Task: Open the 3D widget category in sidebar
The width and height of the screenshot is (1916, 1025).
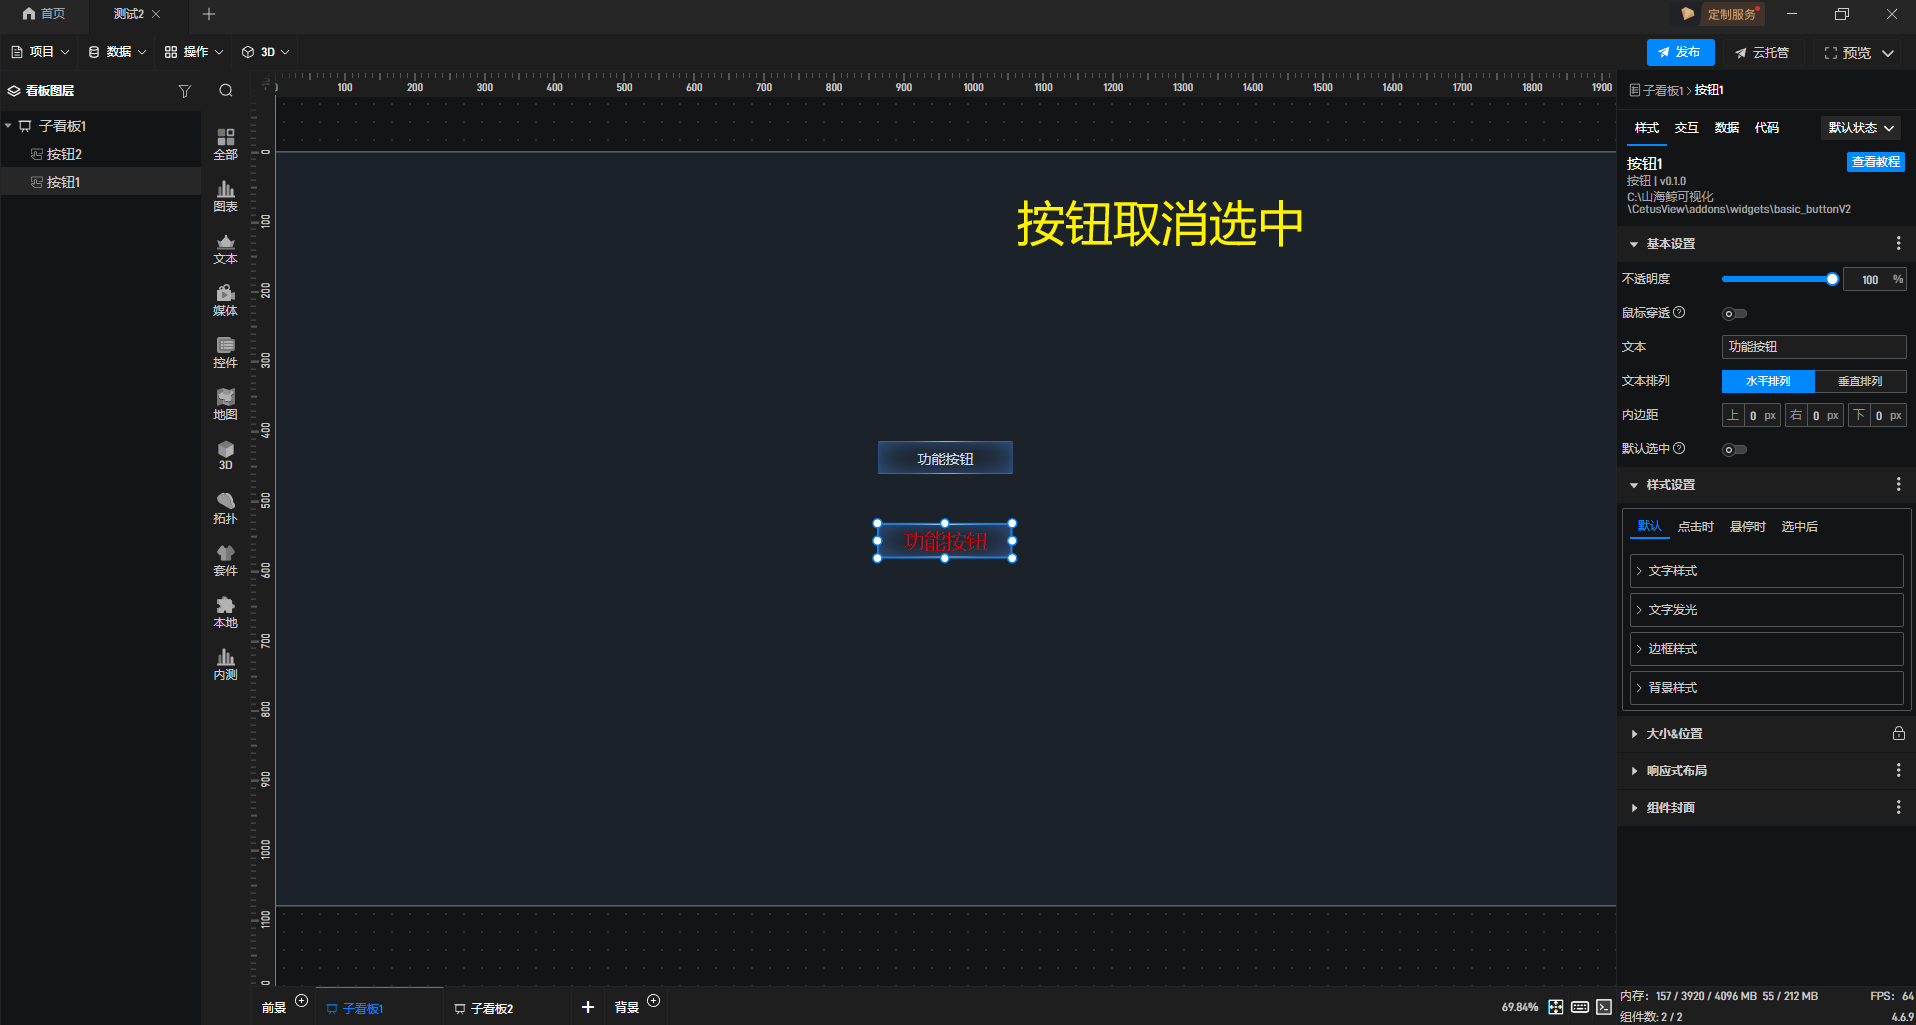Action: pyautogui.click(x=225, y=456)
